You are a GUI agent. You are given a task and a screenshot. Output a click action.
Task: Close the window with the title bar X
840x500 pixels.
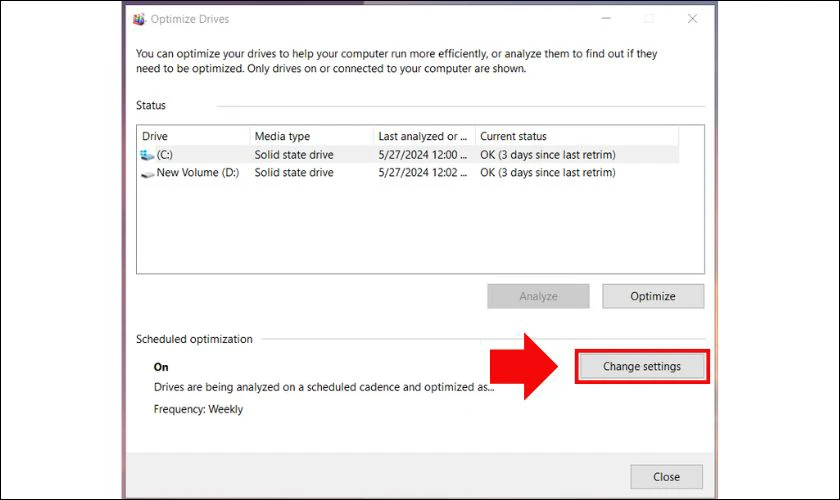point(692,19)
